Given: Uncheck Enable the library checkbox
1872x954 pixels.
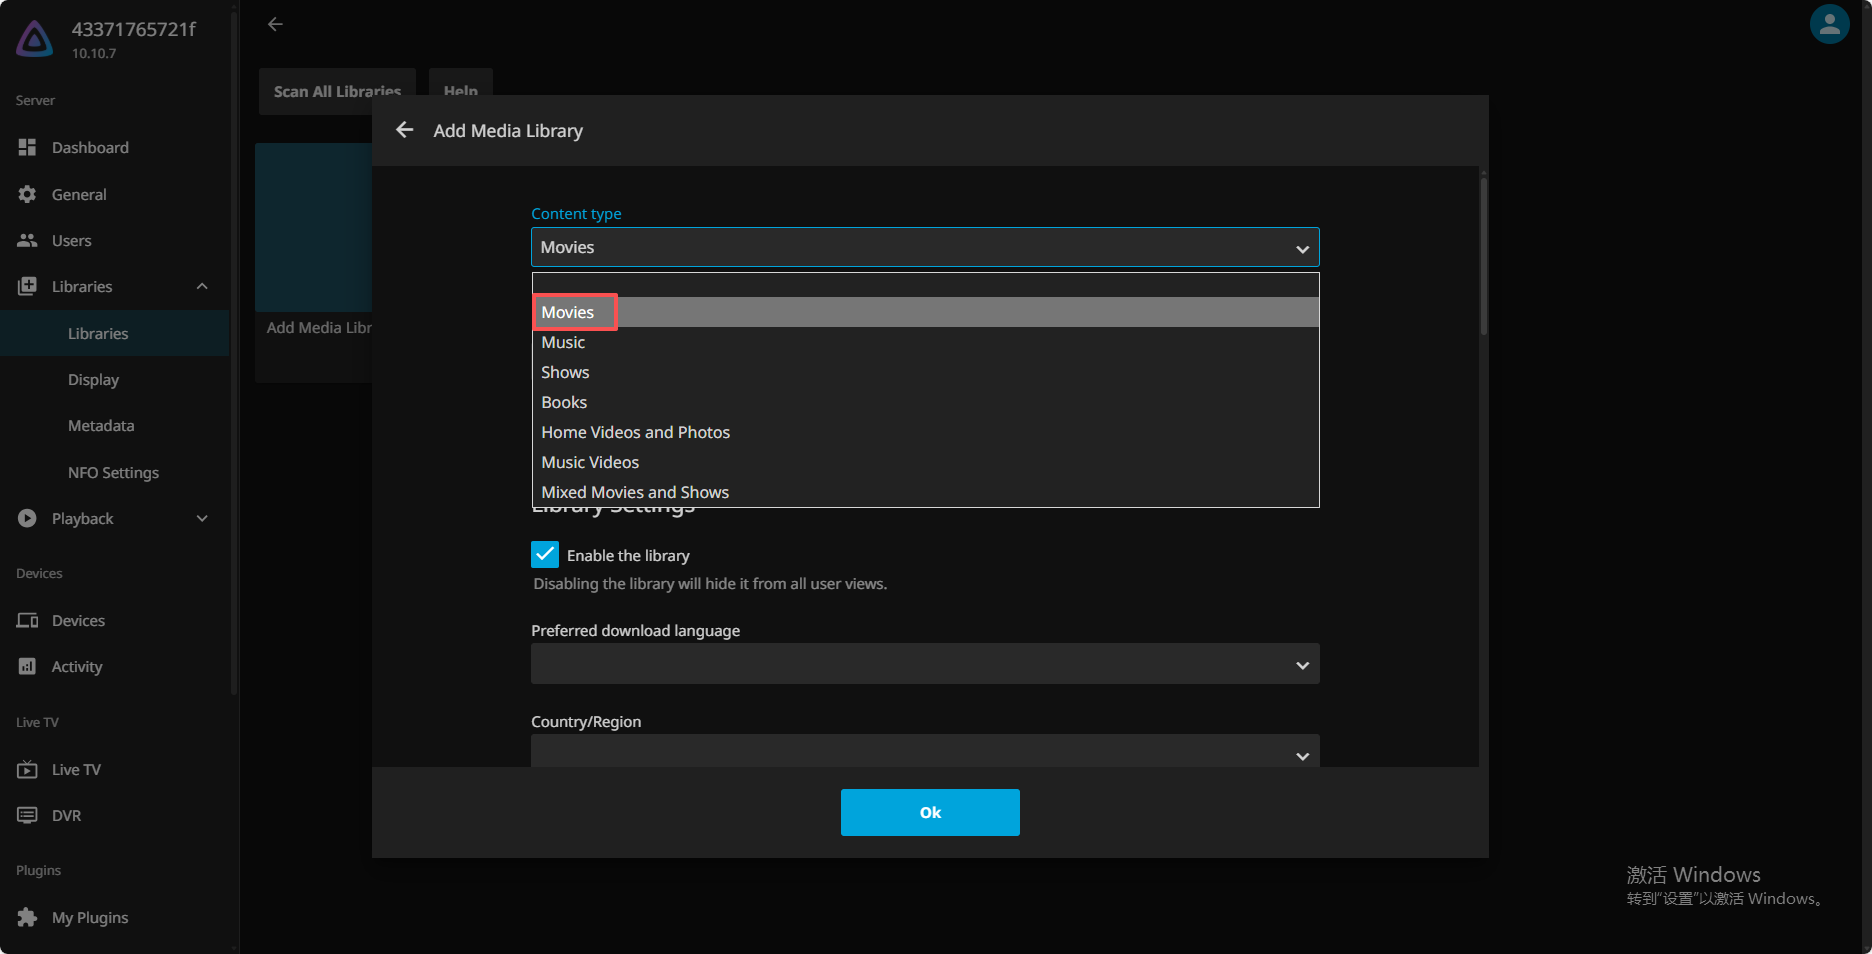Looking at the screenshot, I should 545,554.
